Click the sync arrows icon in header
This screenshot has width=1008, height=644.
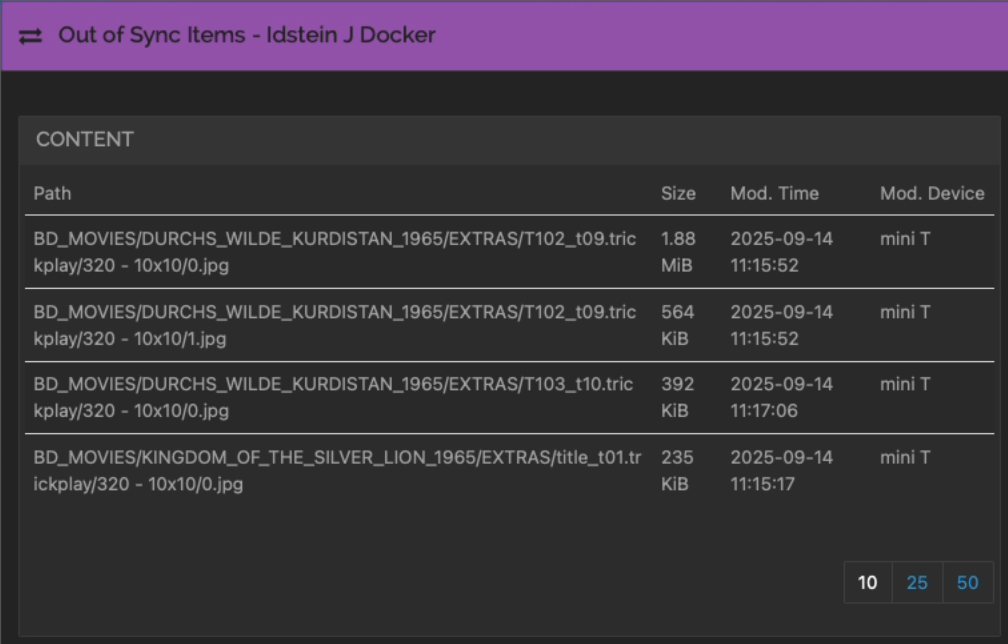tap(31, 36)
